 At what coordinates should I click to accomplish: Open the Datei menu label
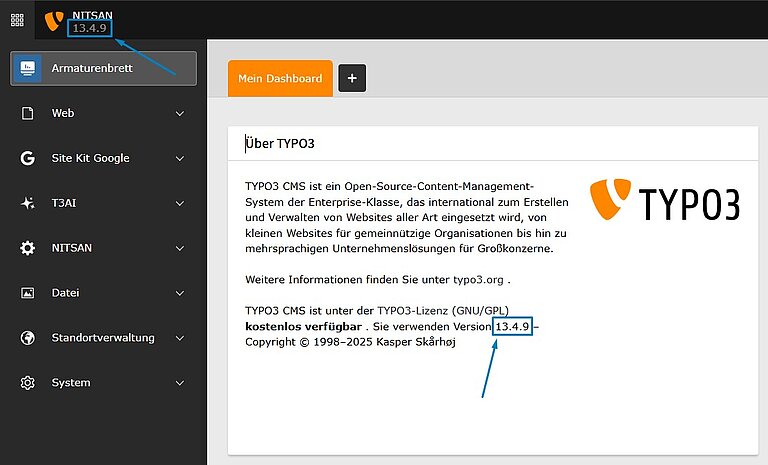pos(66,293)
